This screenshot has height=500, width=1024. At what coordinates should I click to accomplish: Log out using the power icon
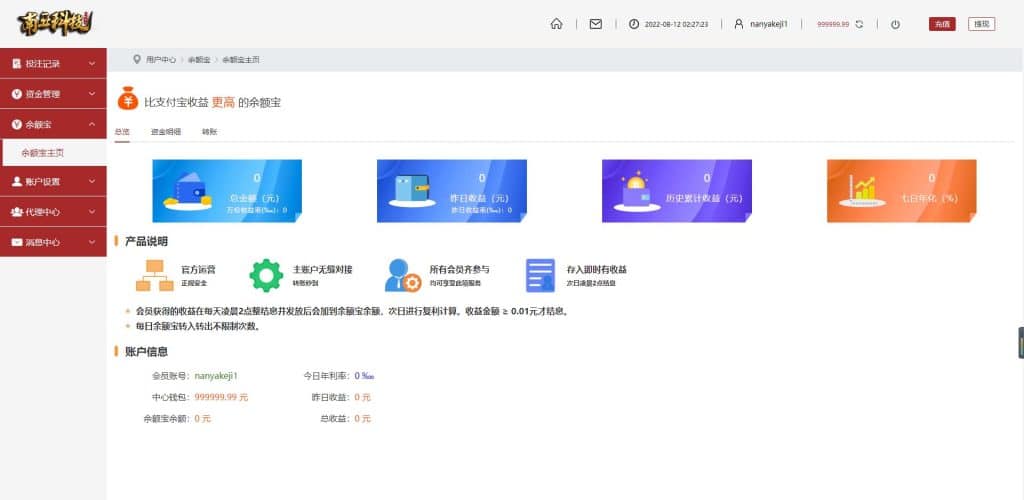[895, 24]
